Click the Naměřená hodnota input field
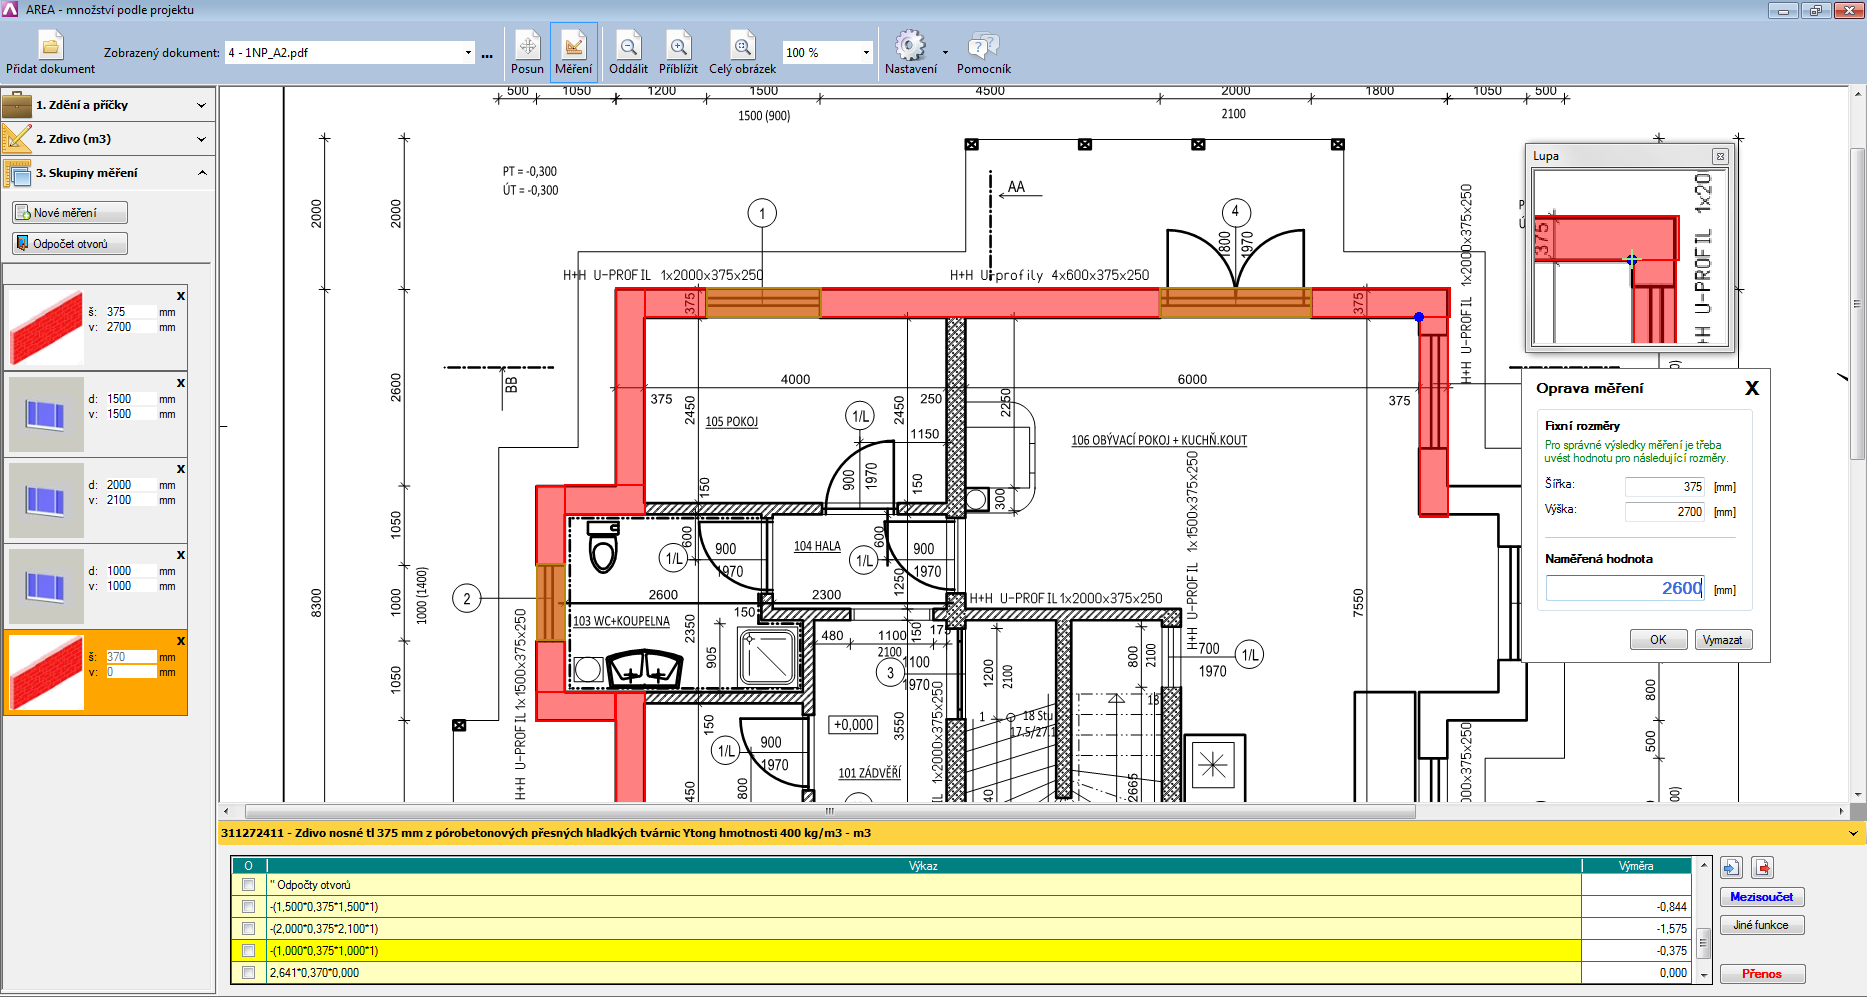The width and height of the screenshot is (1867, 997). point(1624,589)
